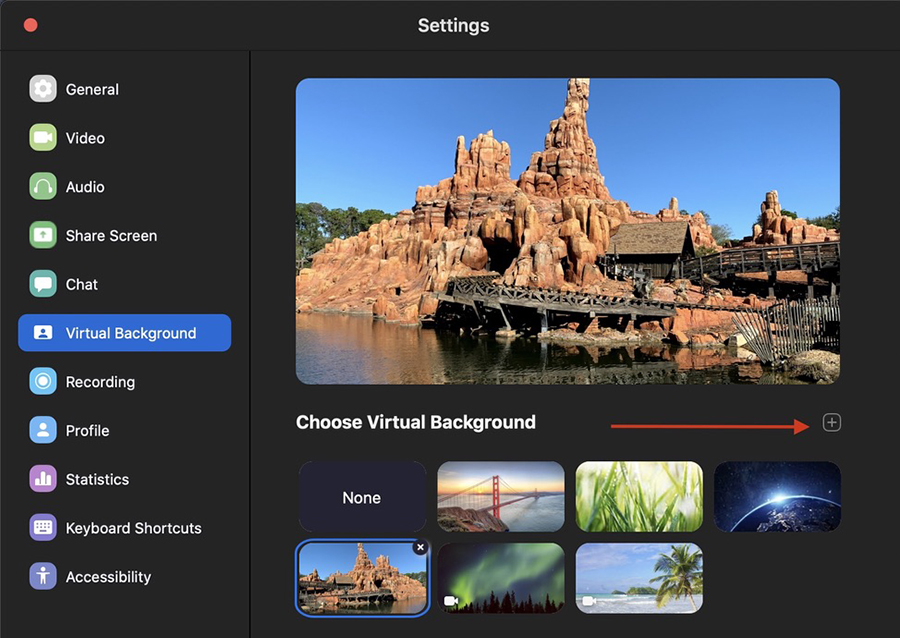Select None as virtual background
Viewport: 900px width, 638px height.
click(362, 497)
